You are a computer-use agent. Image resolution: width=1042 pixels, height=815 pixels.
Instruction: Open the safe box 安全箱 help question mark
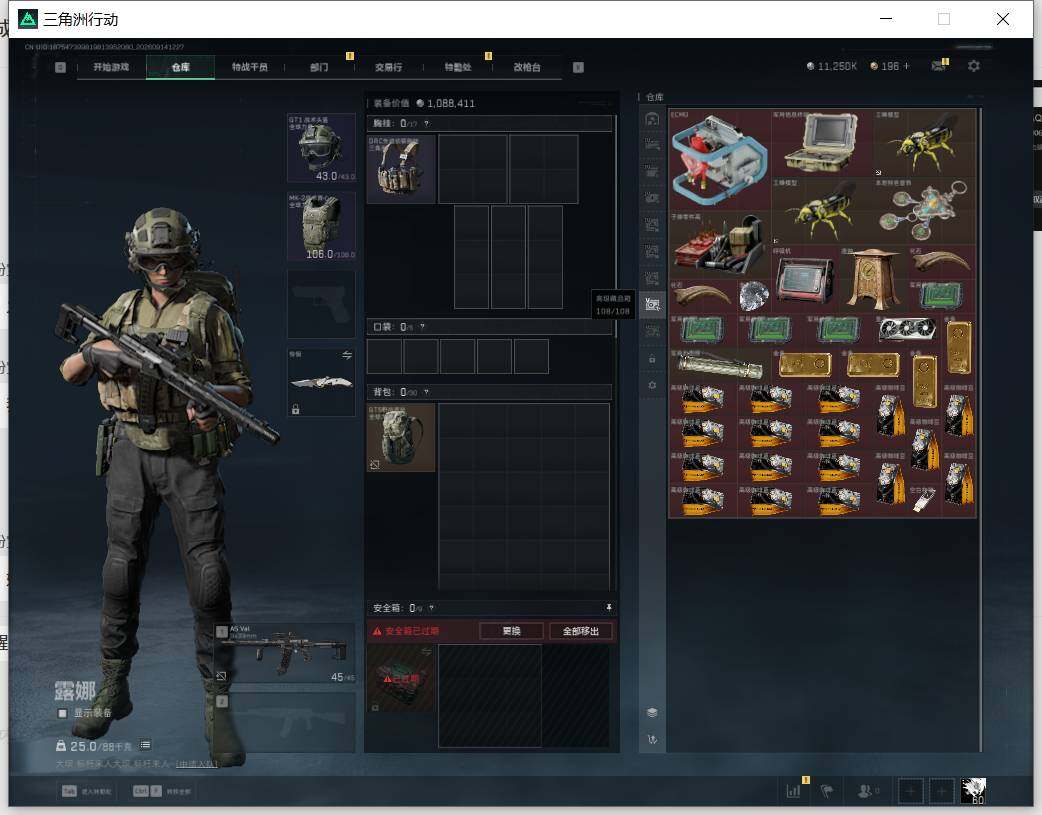coord(431,608)
